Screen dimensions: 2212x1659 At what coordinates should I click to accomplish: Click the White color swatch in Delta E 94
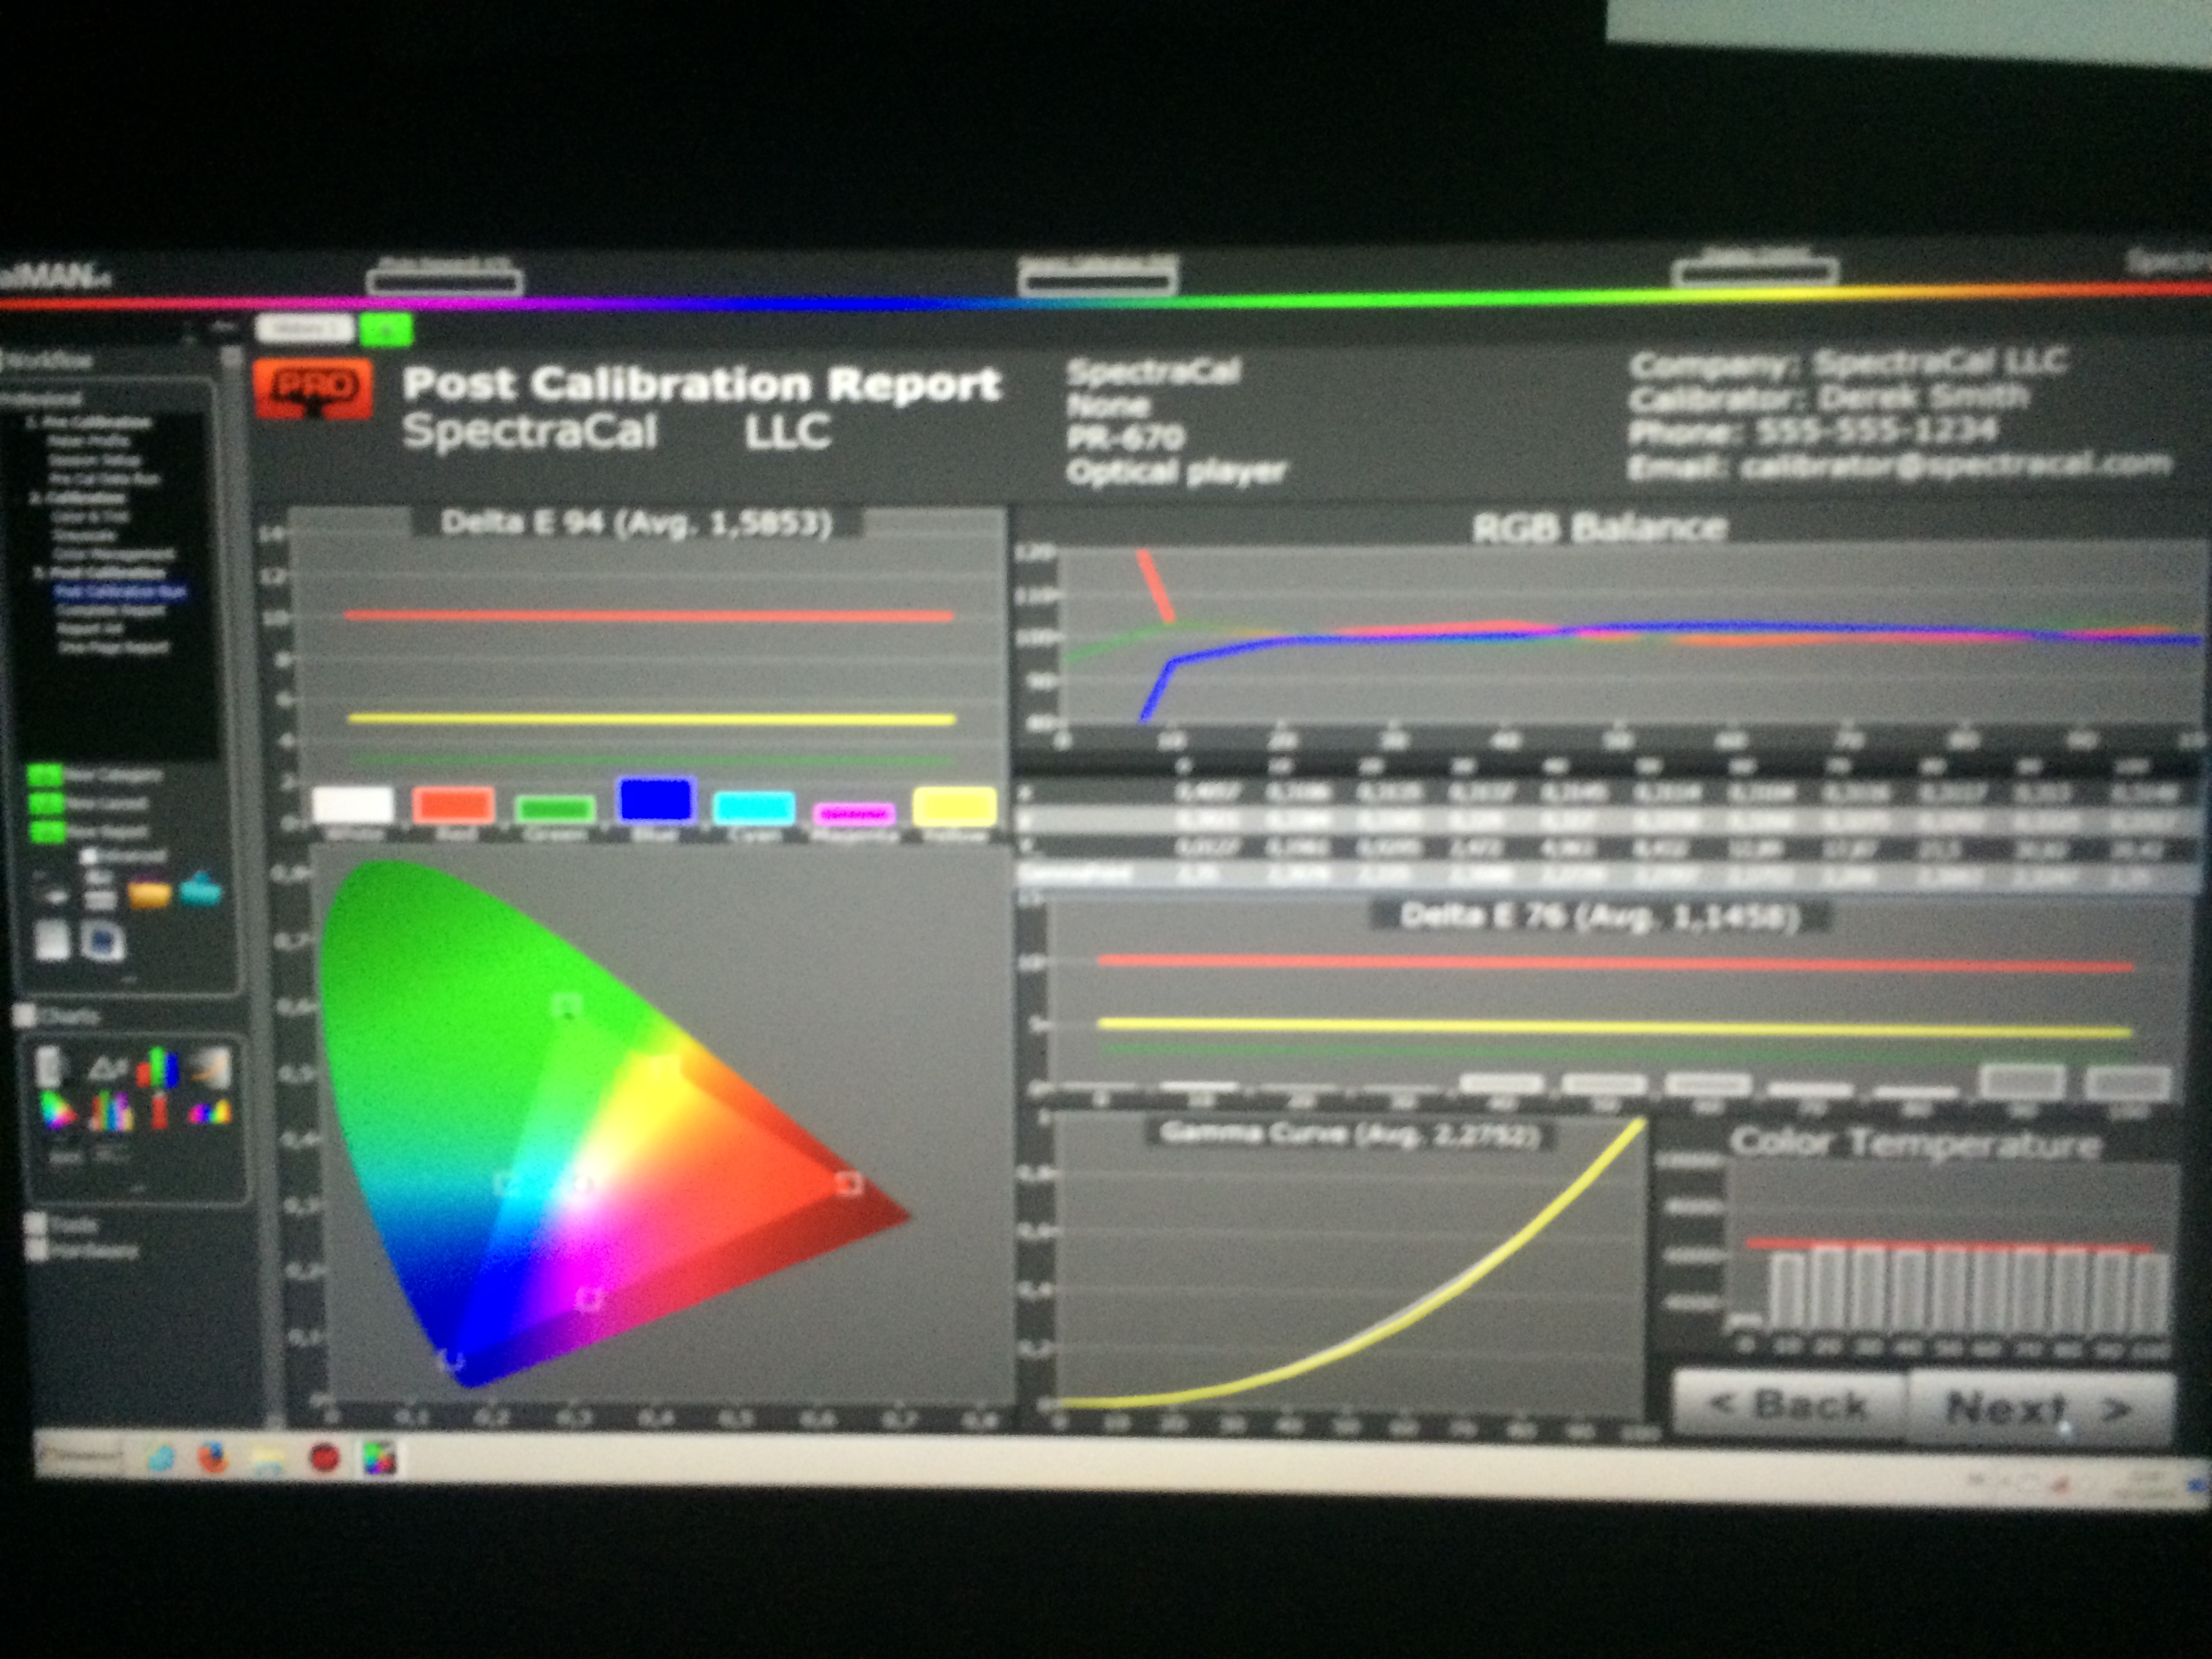point(353,805)
